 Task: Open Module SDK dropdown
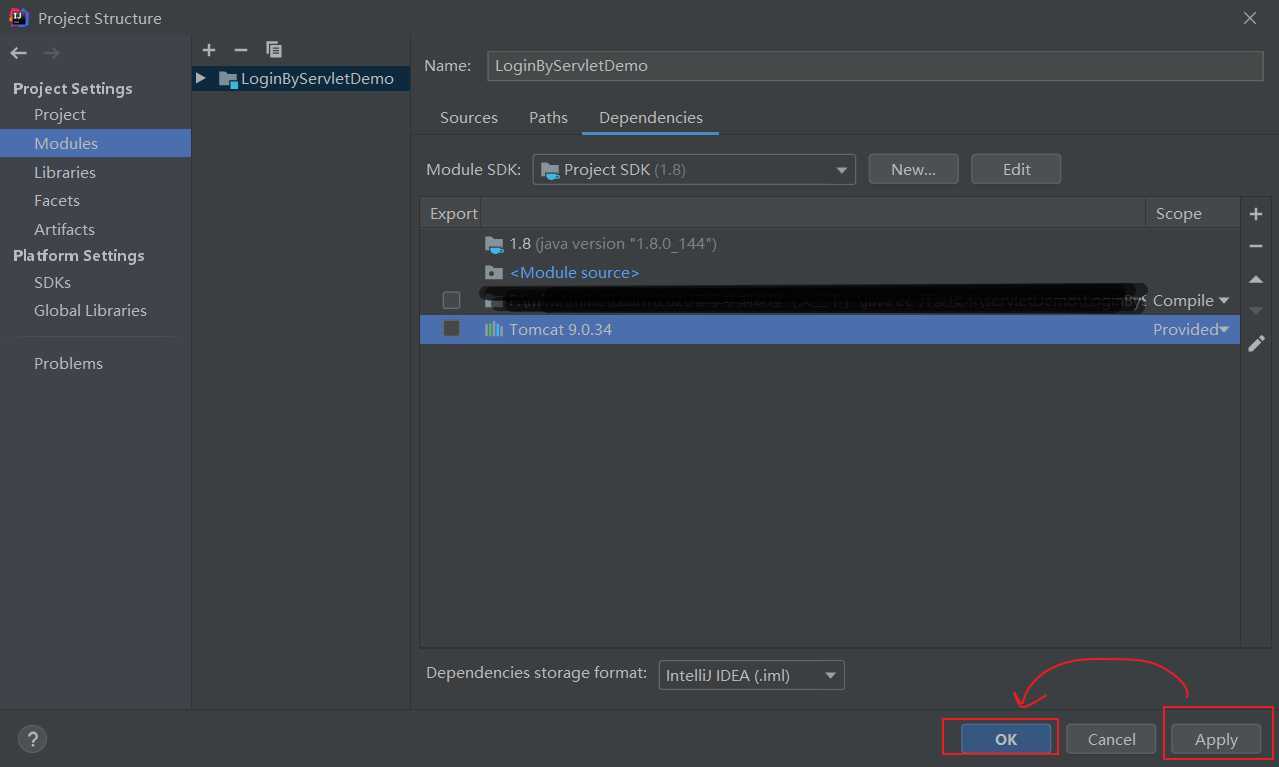pos(694,170)
